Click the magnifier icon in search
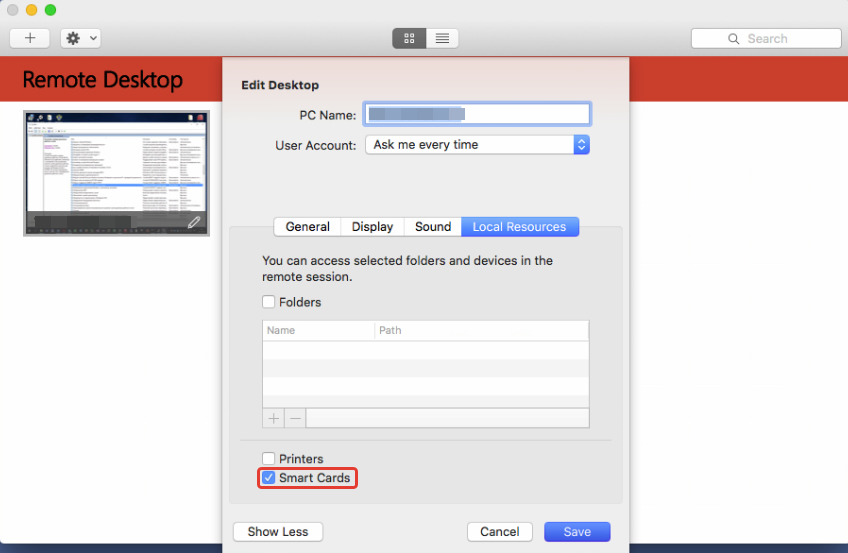This screenshot has width=848, height=553. [x=735, y=39]
